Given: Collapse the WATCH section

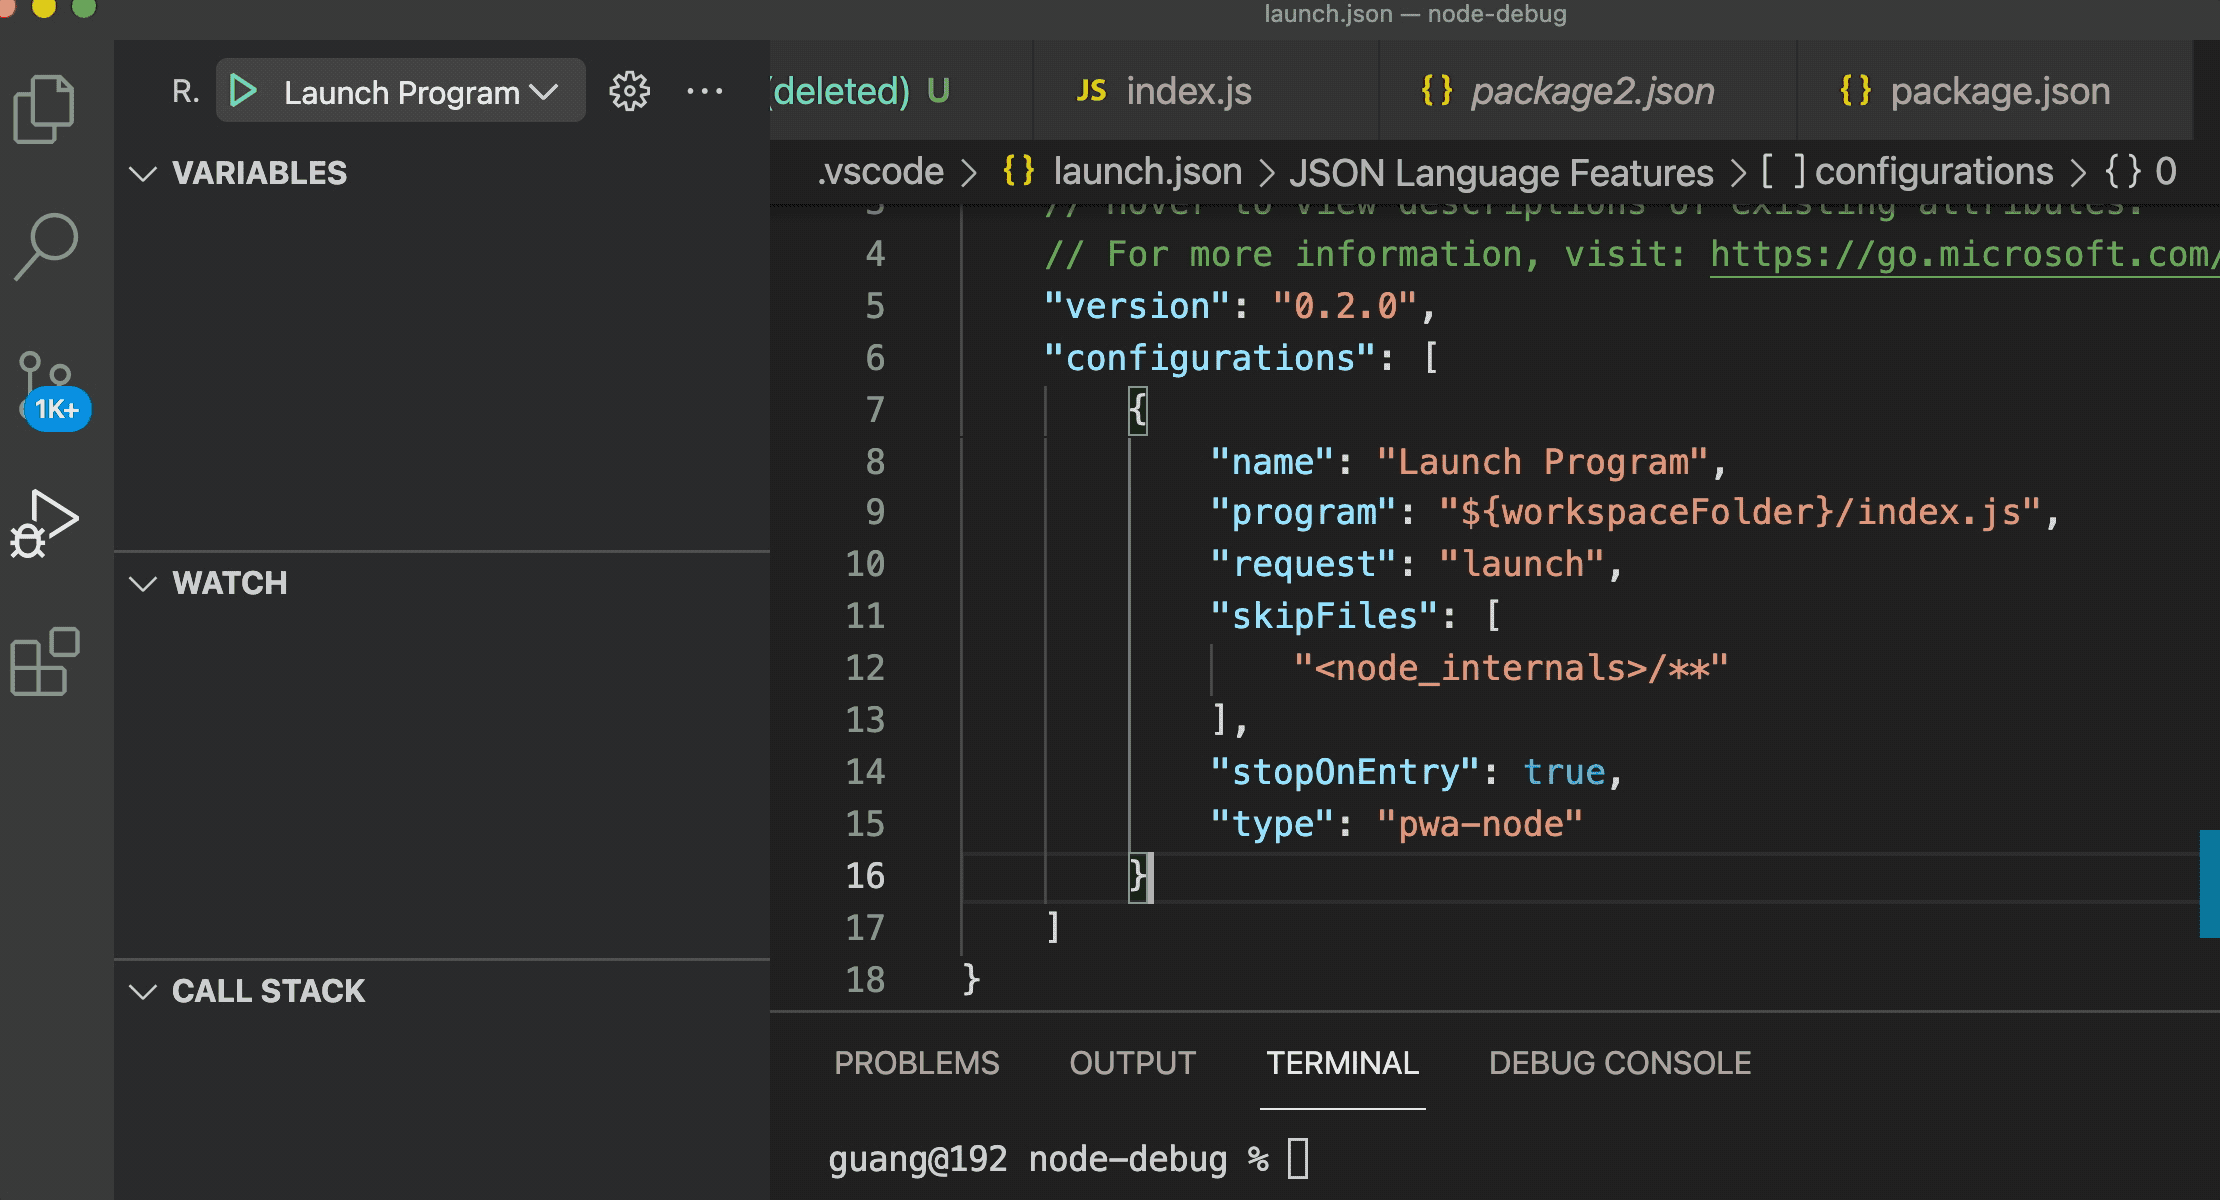Looking at the screenshot, I should tap(144, 583).
